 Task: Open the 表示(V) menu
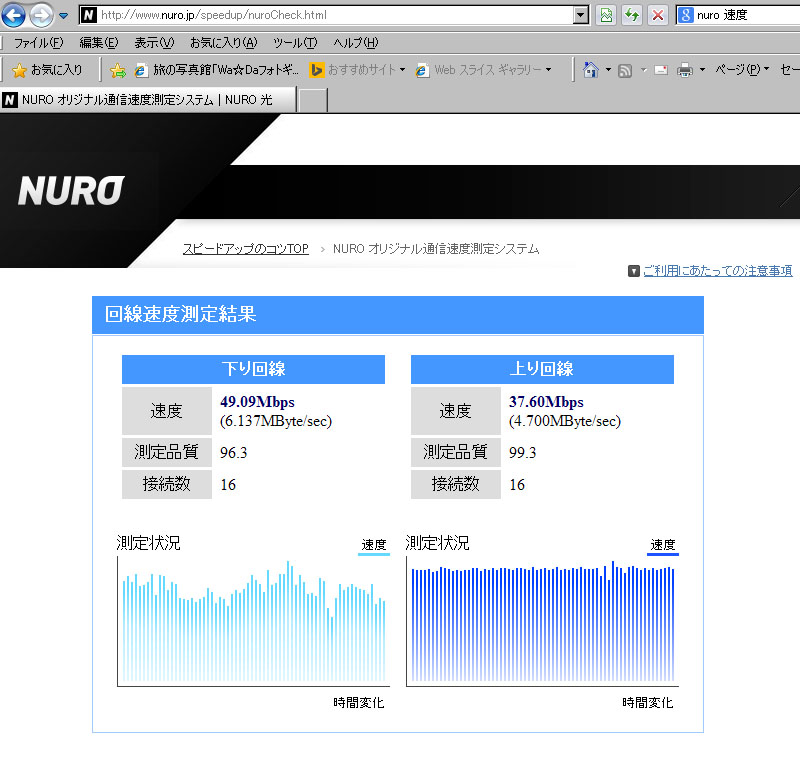tap(154, 43)
